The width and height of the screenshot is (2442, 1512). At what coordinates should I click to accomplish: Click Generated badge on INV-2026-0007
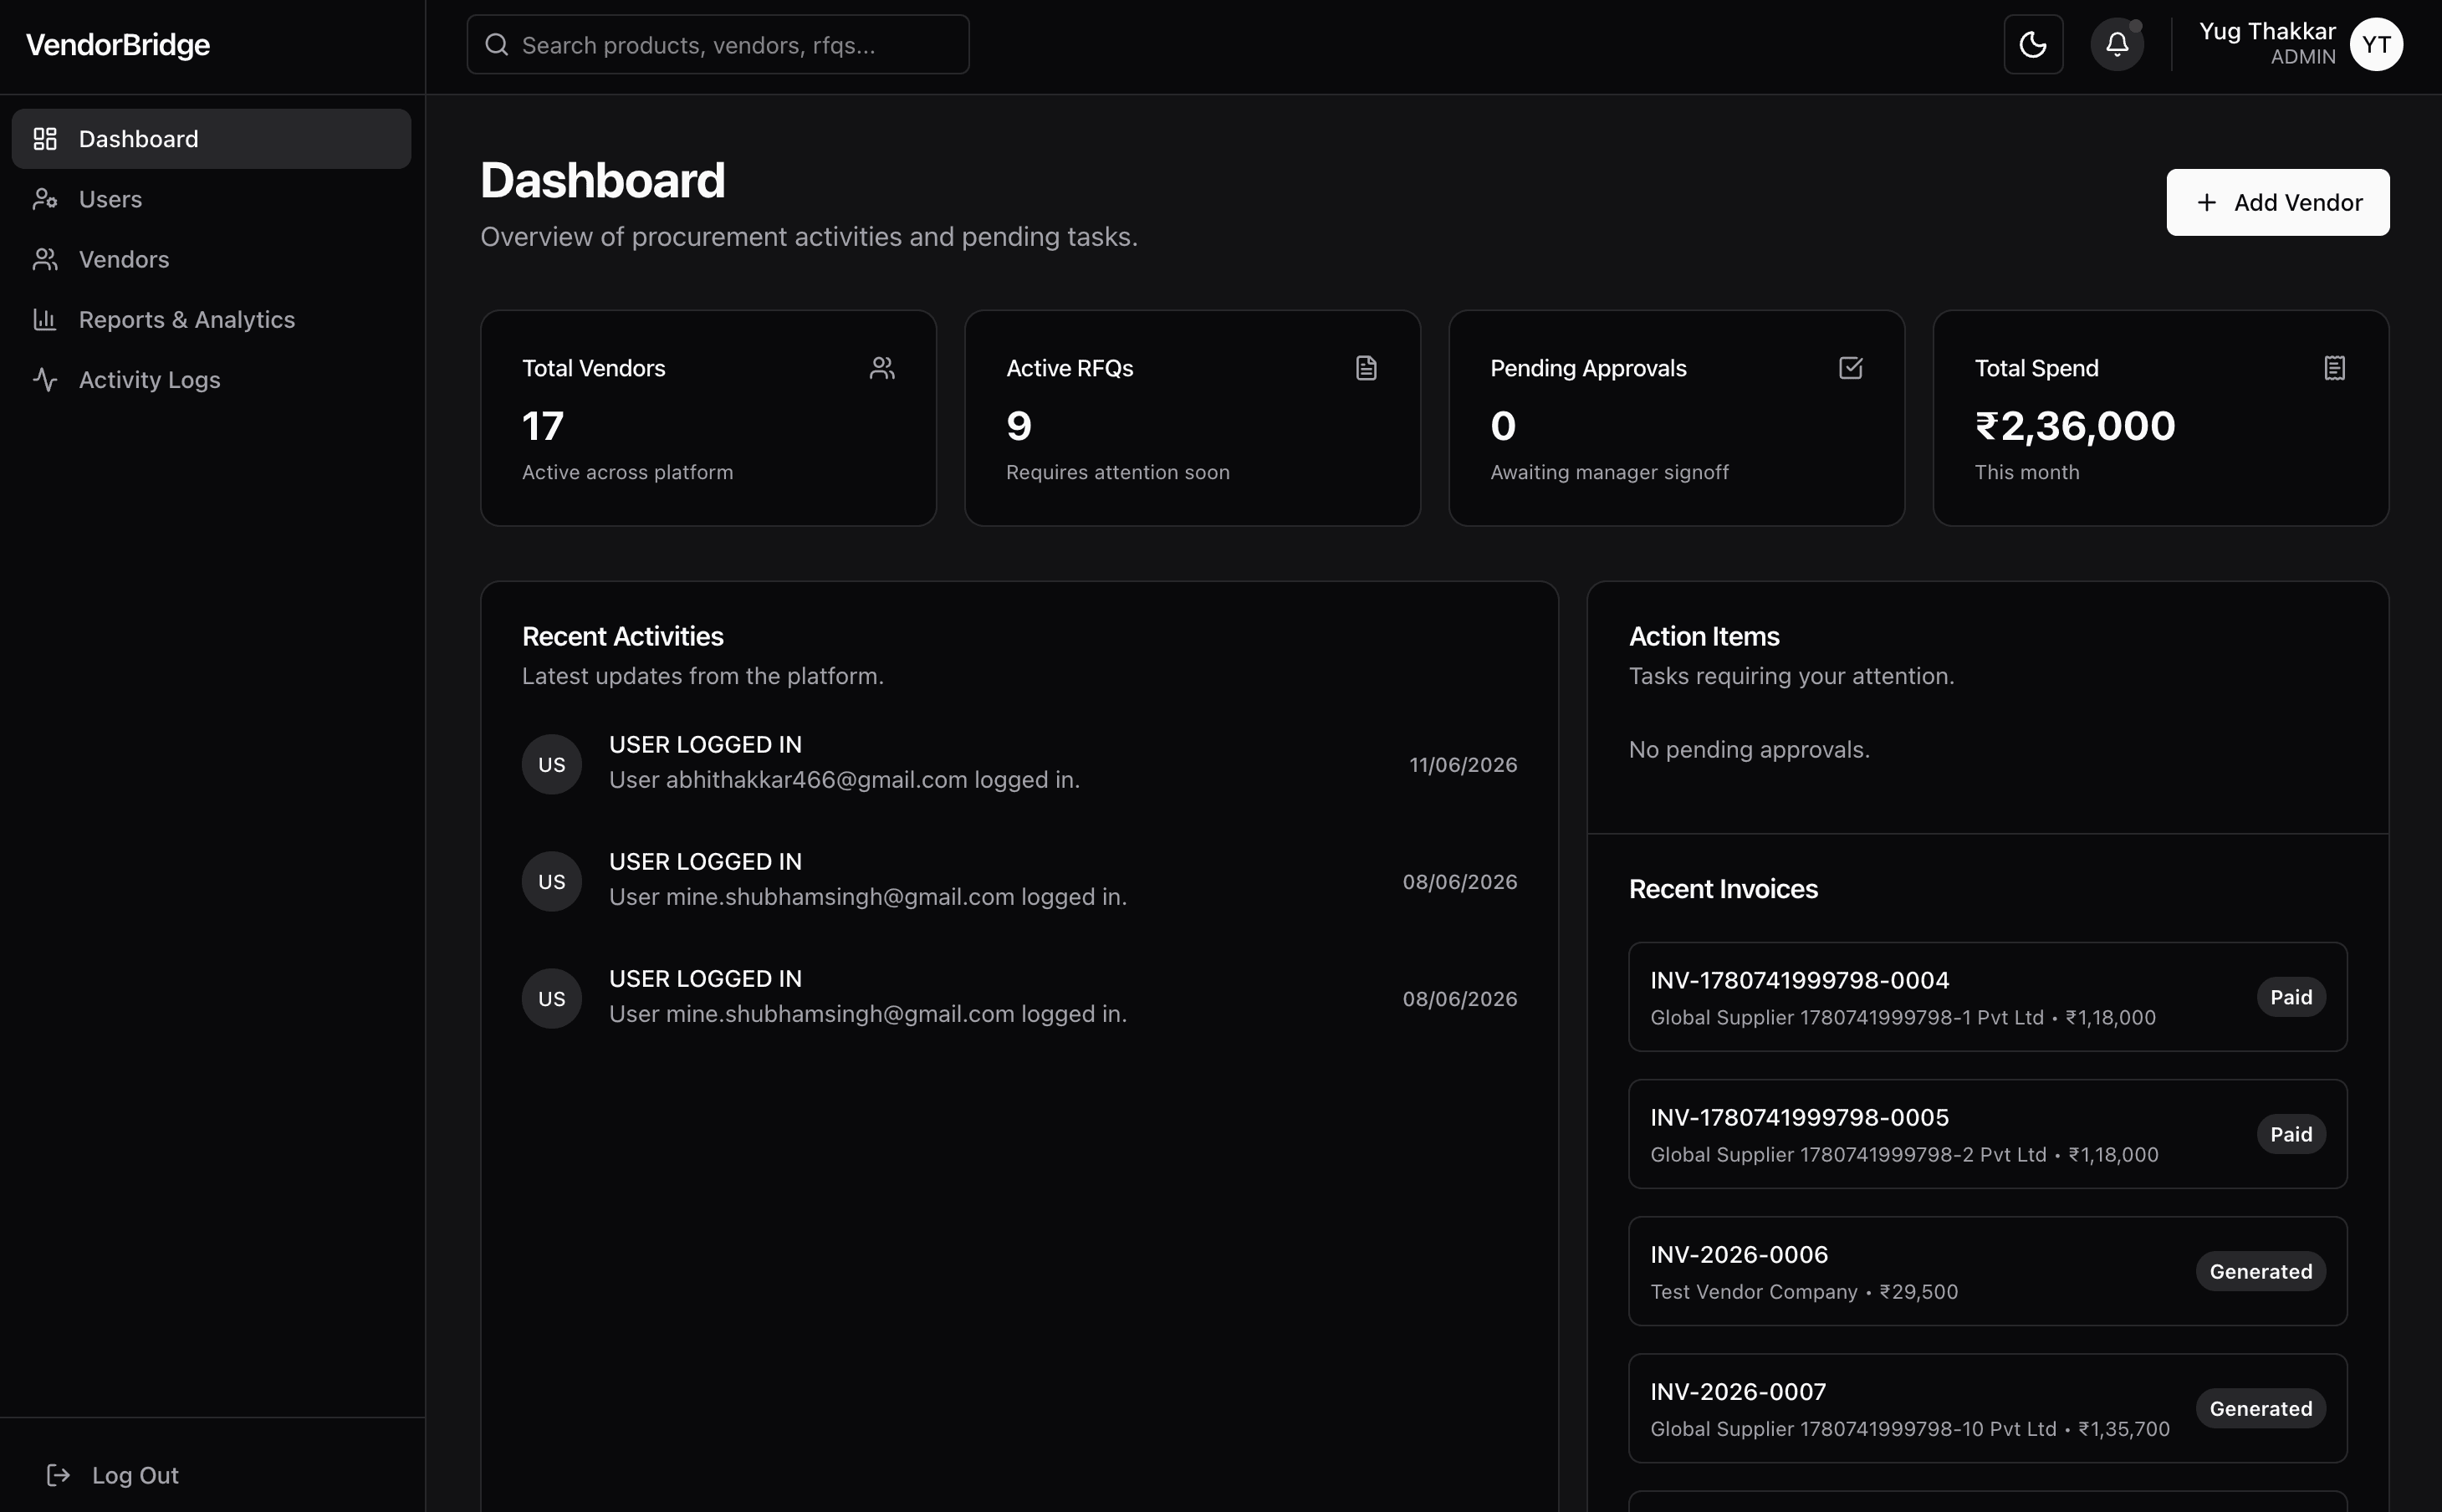pos(2260,1408)
